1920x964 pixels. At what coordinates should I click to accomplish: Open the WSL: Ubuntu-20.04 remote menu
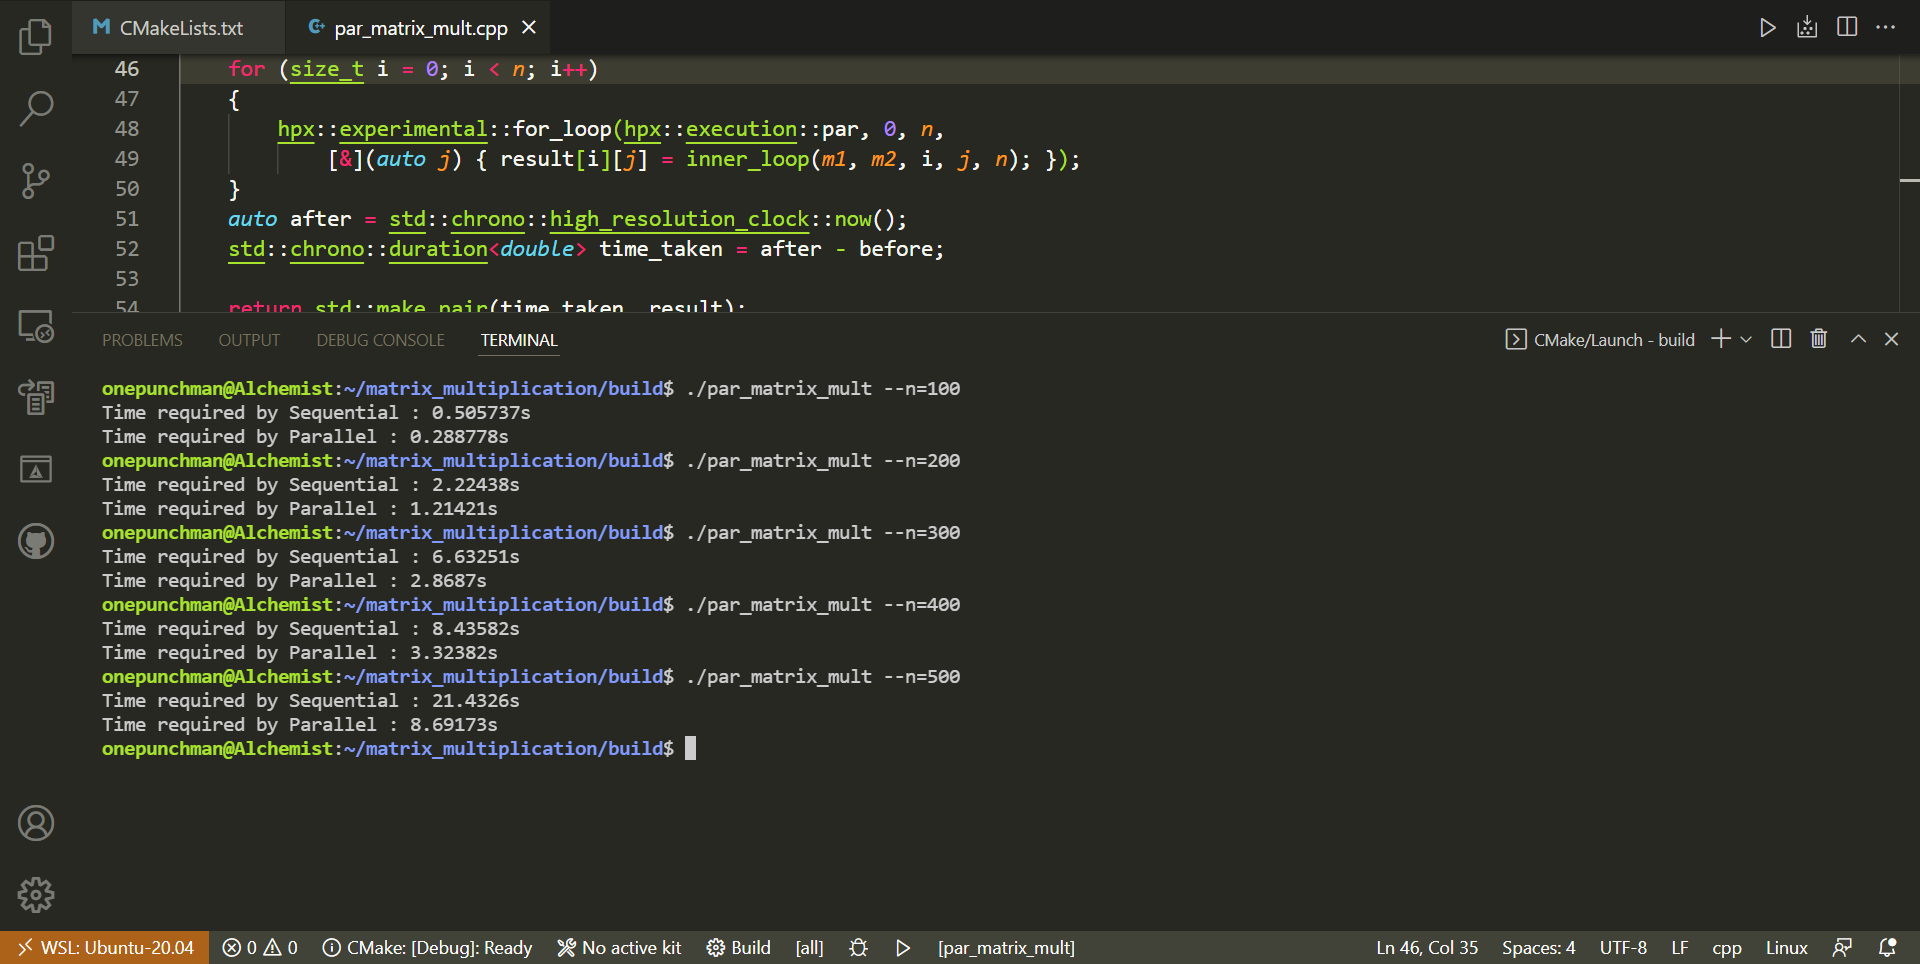pos(103,947)
